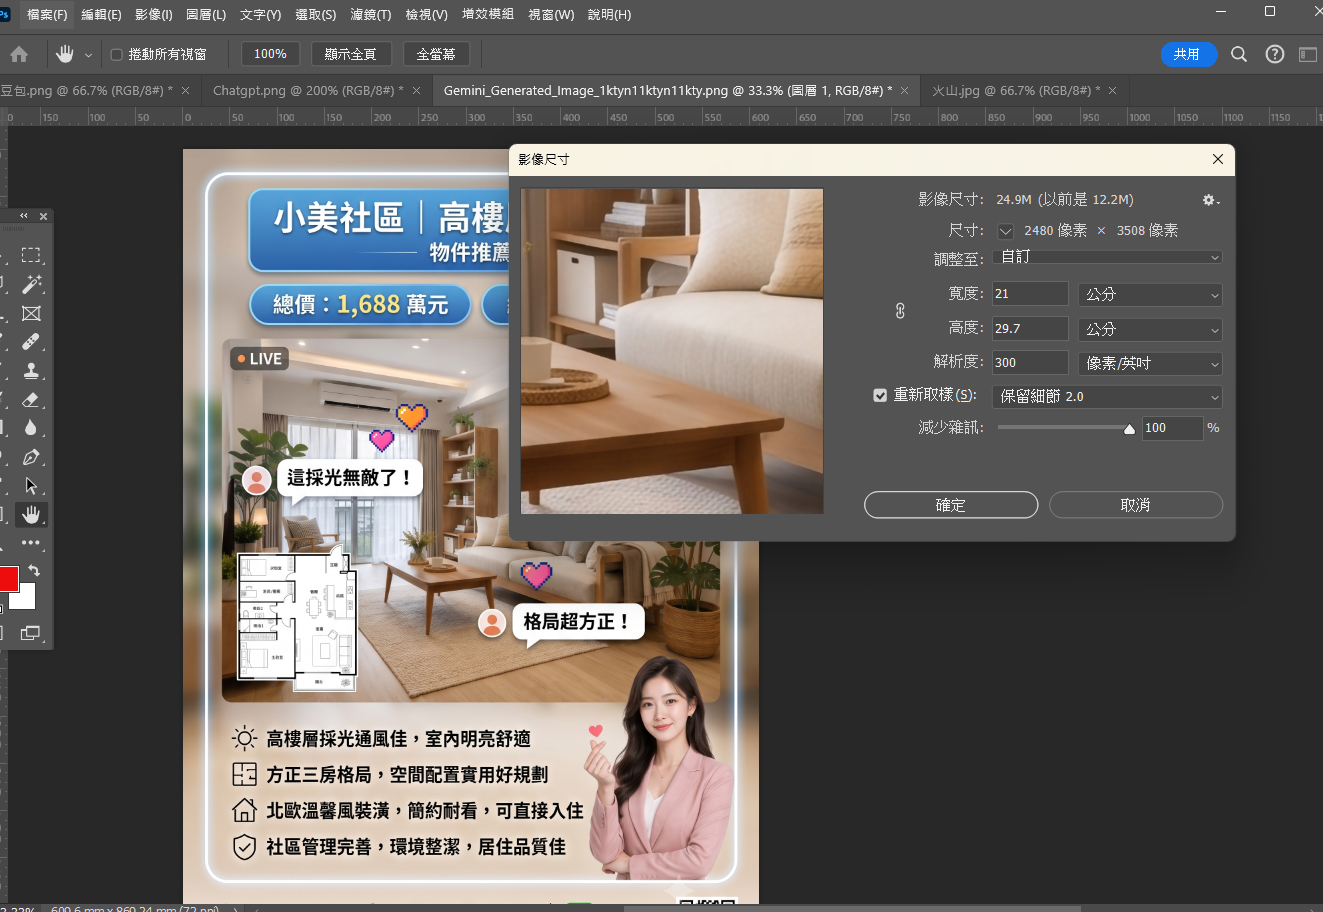Click the 高度 value field

[1030, 328]
